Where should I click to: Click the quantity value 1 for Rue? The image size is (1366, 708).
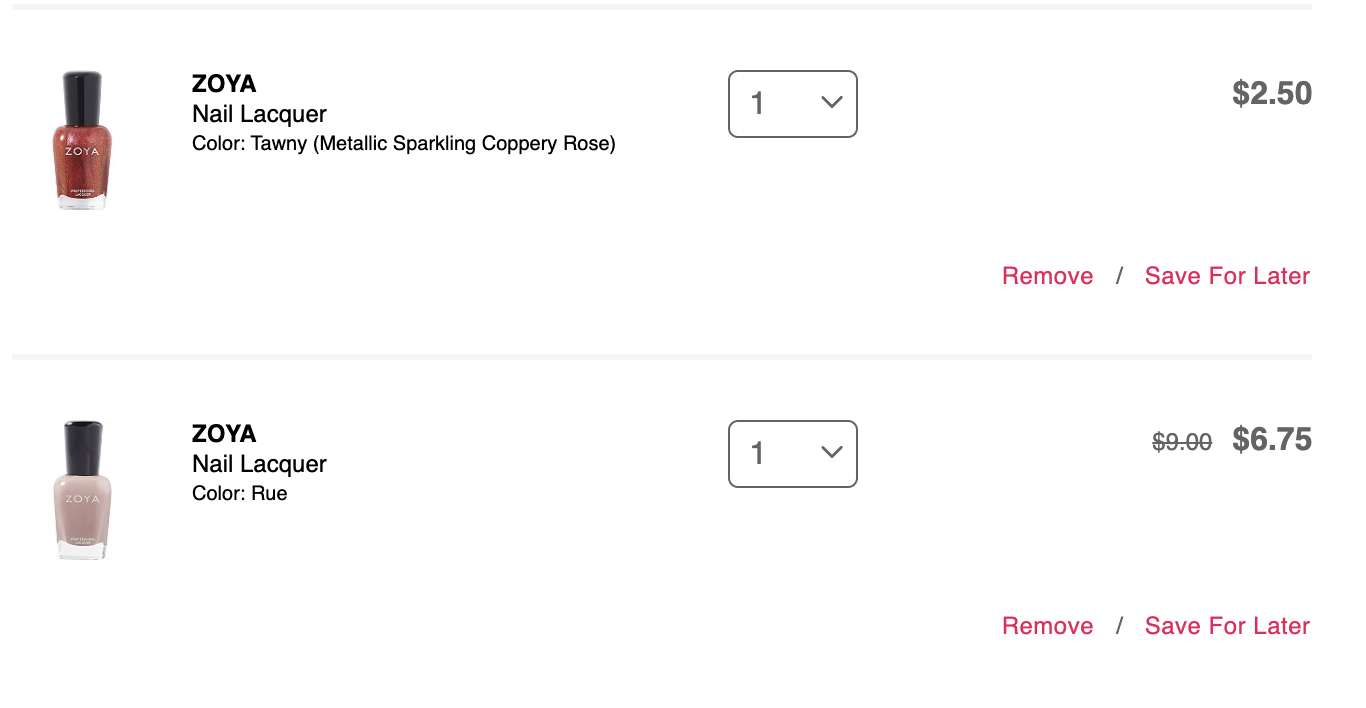757,453
